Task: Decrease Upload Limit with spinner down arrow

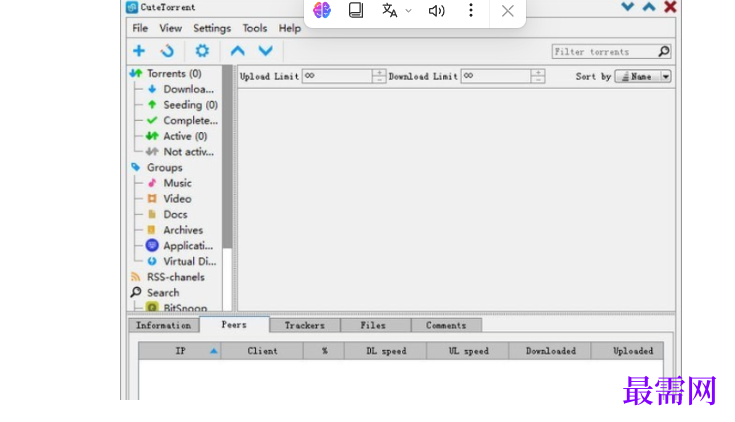Action: coord(379,80)
